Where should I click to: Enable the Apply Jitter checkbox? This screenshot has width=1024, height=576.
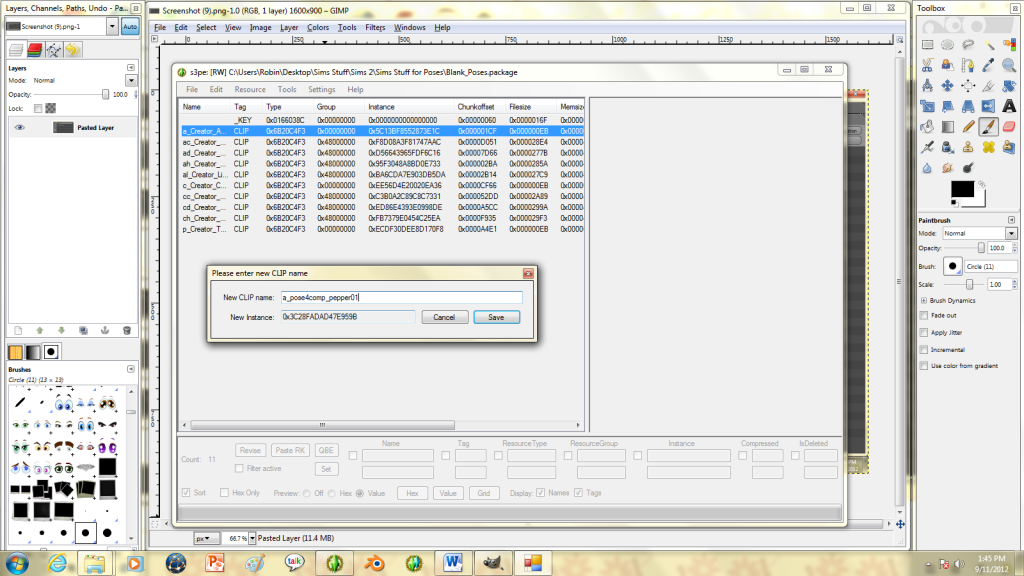coord(923,332)
